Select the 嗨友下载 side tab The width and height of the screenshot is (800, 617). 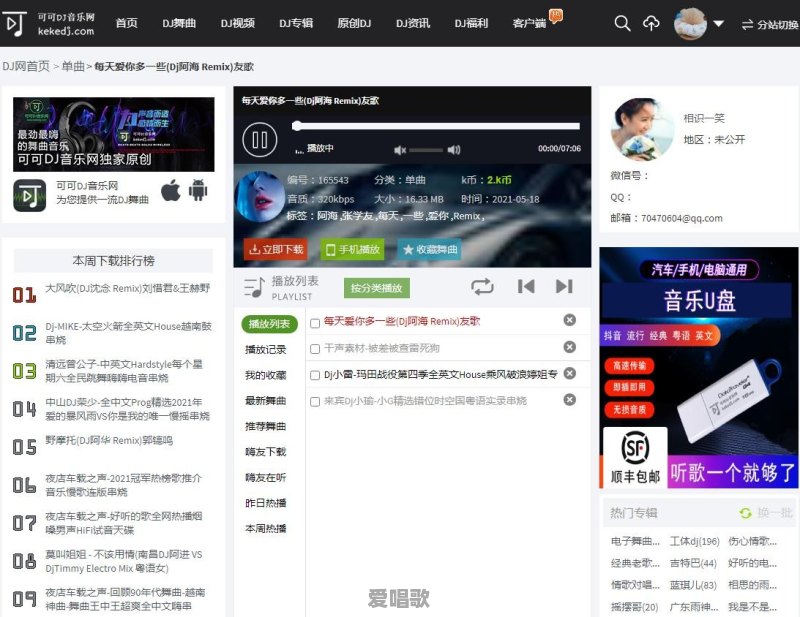click(x=265, y=452)
